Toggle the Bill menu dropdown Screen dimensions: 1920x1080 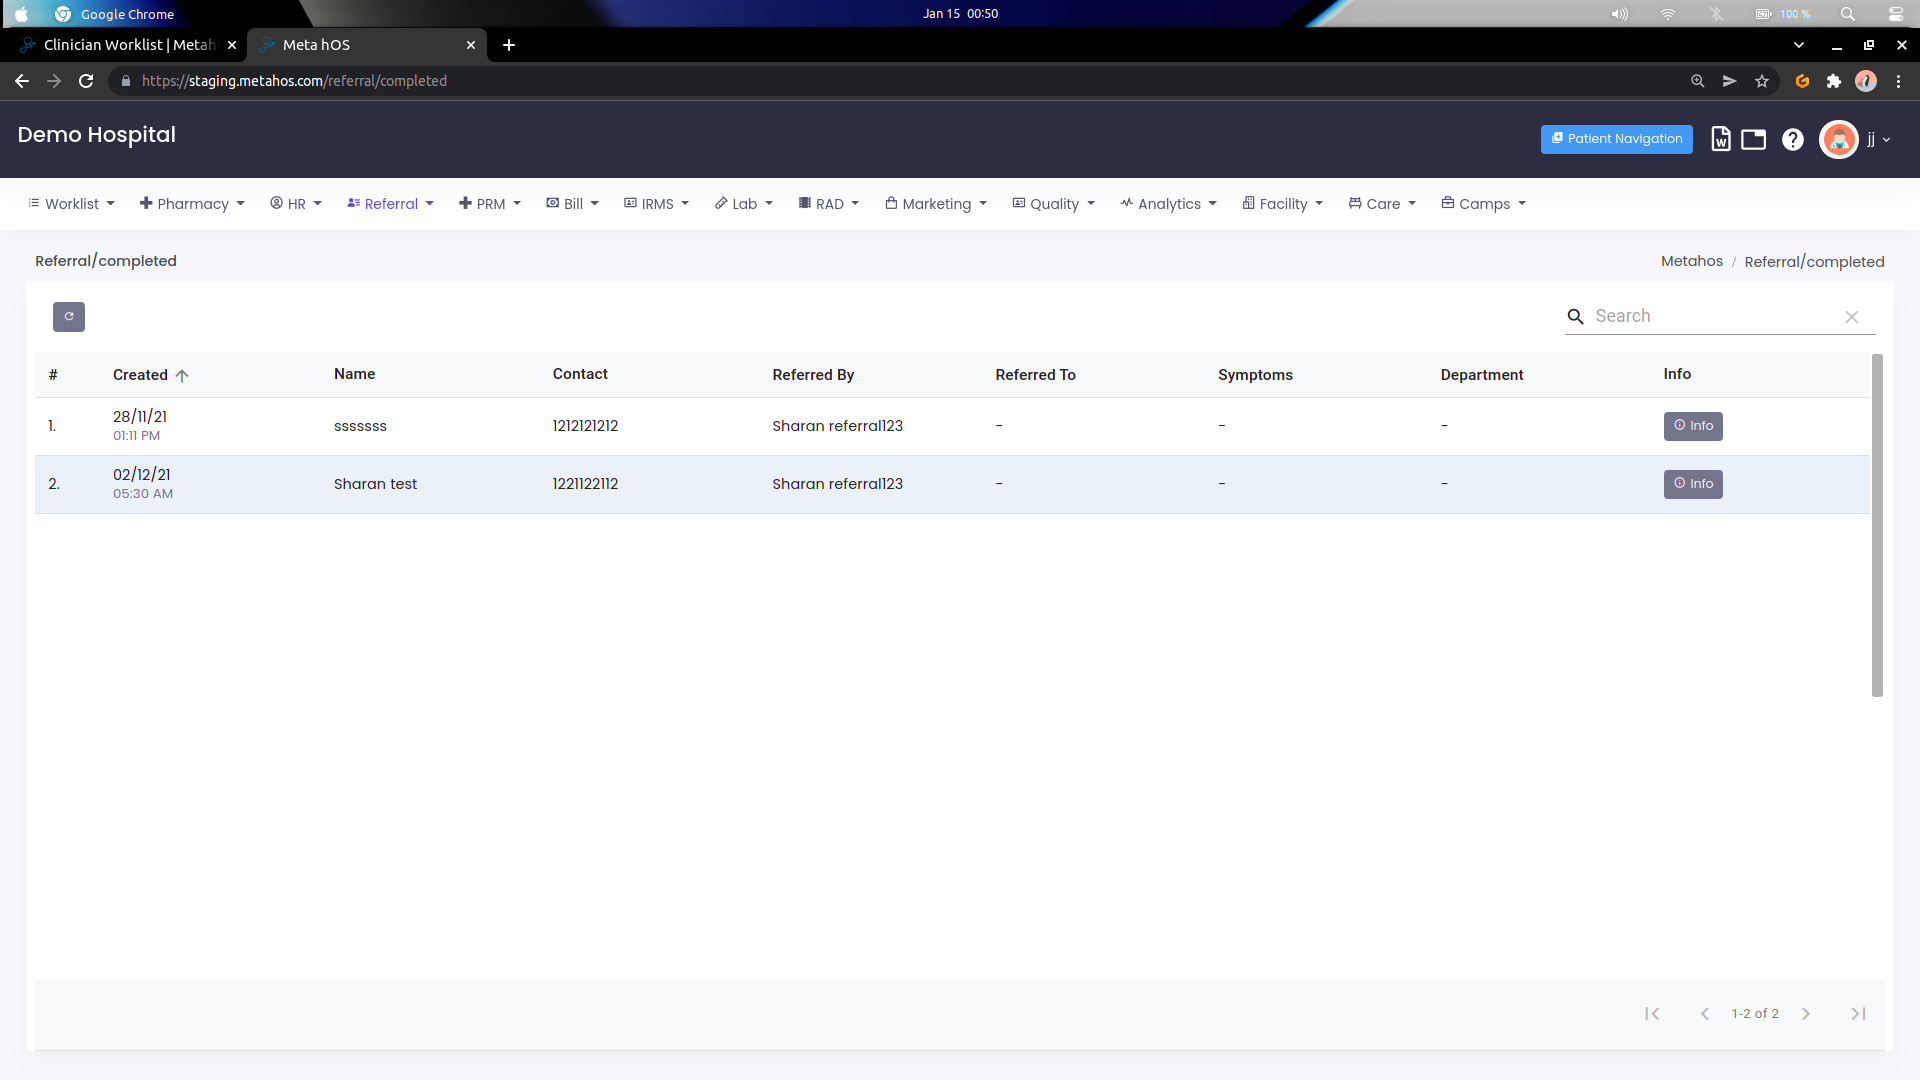(574, 204)
